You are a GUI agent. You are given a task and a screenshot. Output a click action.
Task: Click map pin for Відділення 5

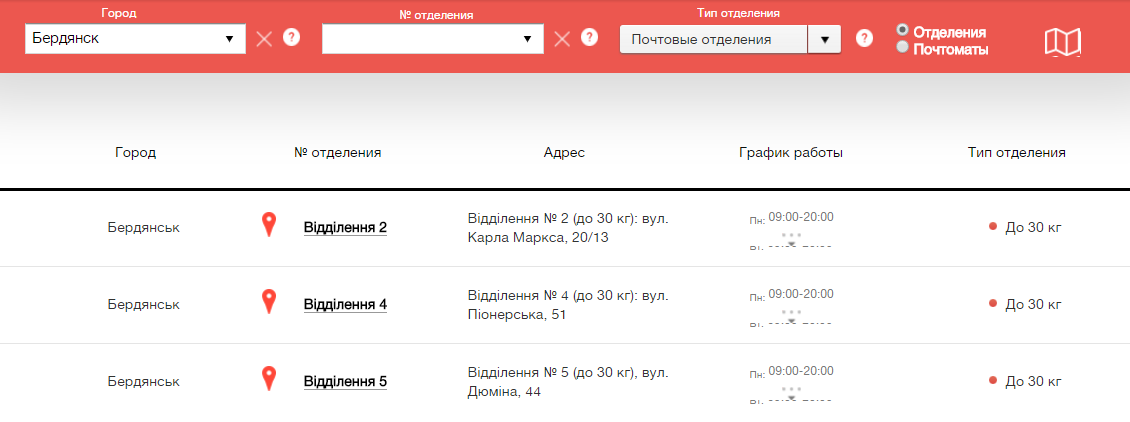point(268,378)
